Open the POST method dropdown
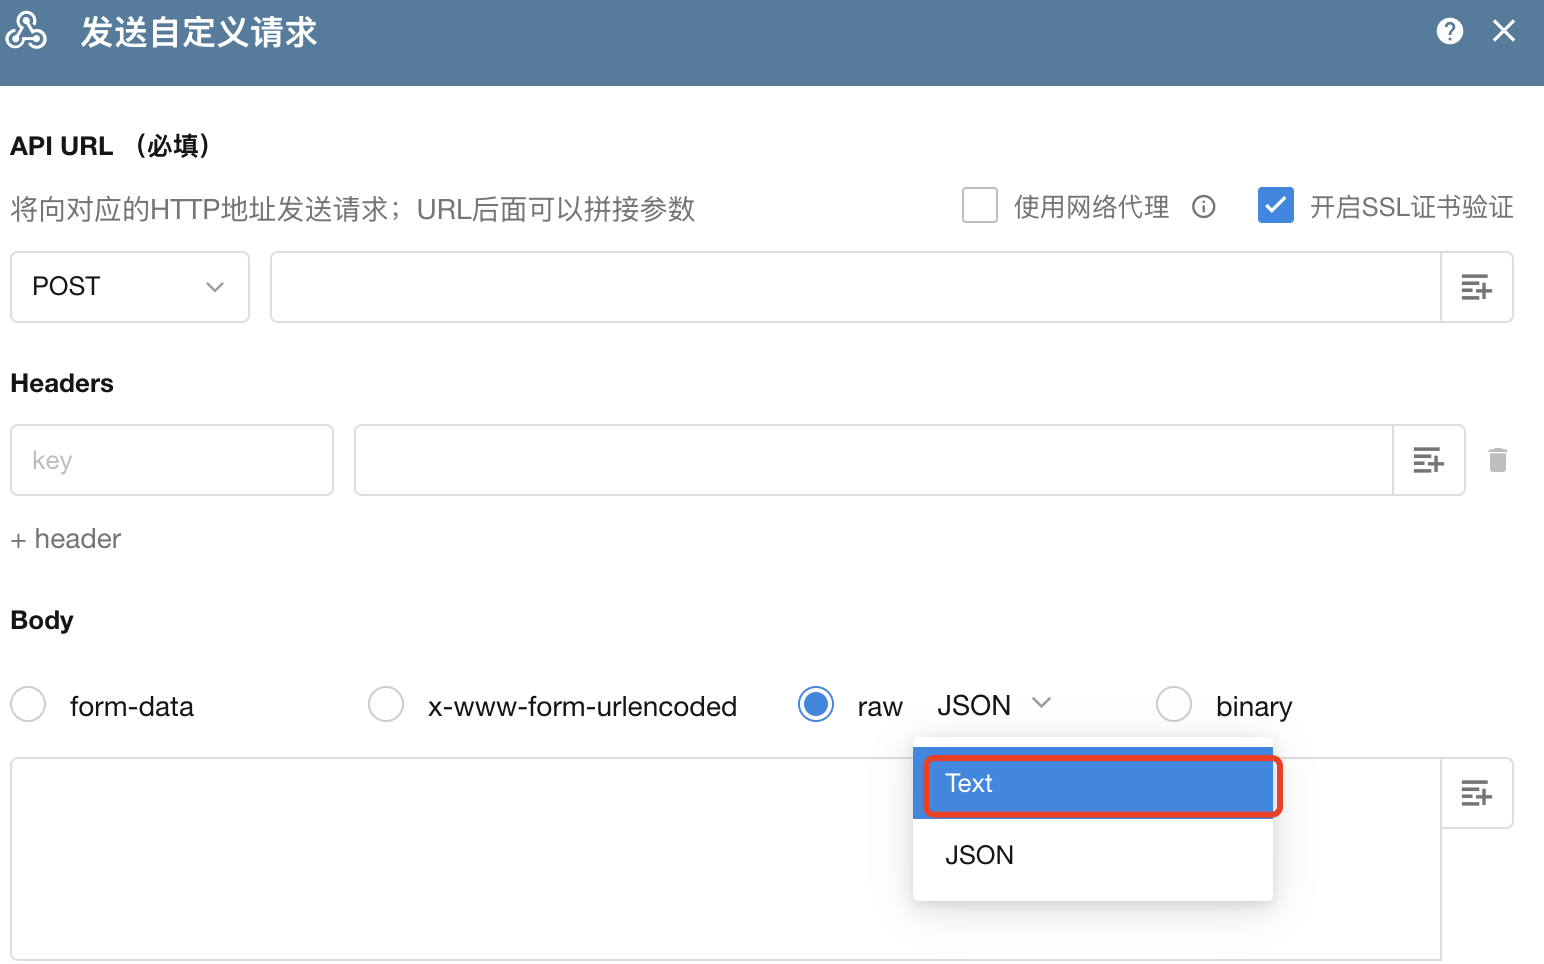This screenshot has height=964, width=1544. coord(130,287)
